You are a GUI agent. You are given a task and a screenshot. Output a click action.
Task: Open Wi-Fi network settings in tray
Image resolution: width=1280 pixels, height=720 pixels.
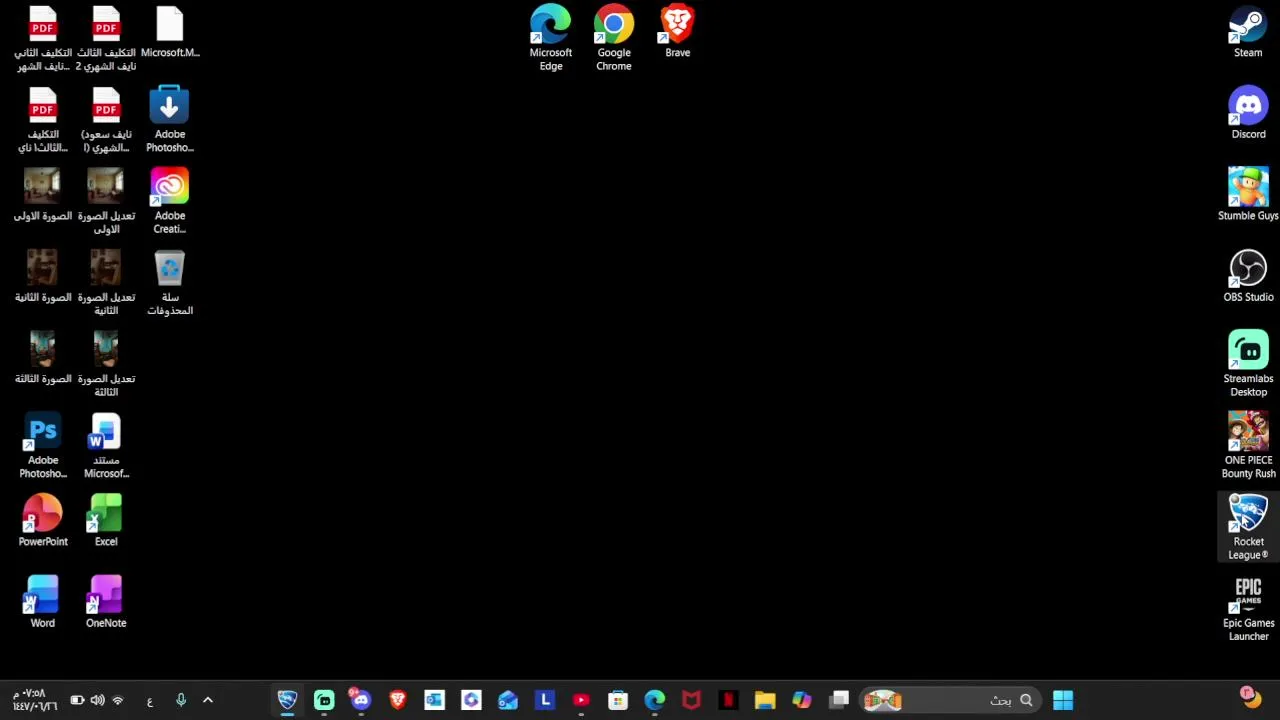118,700
